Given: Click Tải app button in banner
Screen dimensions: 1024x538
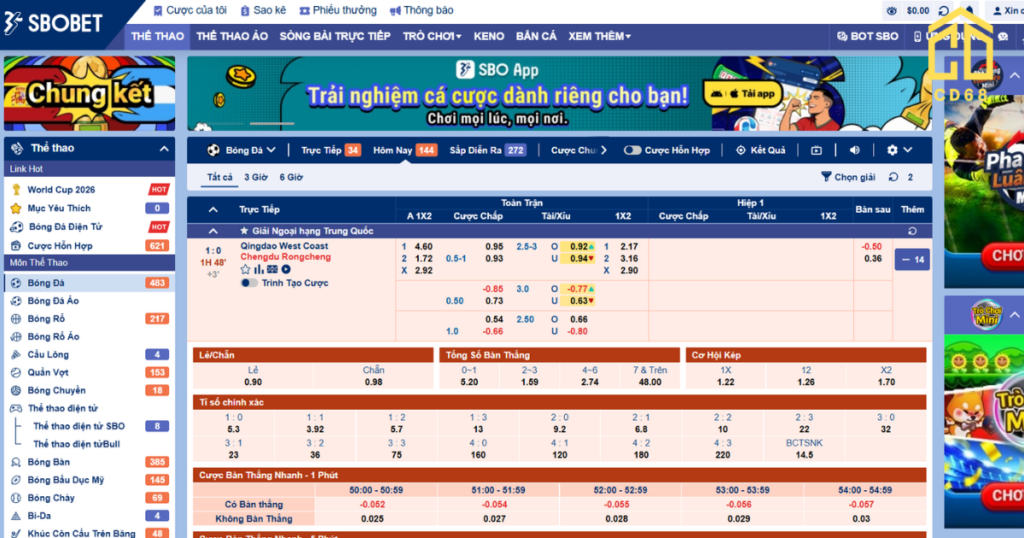Looking at the screenshot, I should pyautogui.click(x=743, y=93).
